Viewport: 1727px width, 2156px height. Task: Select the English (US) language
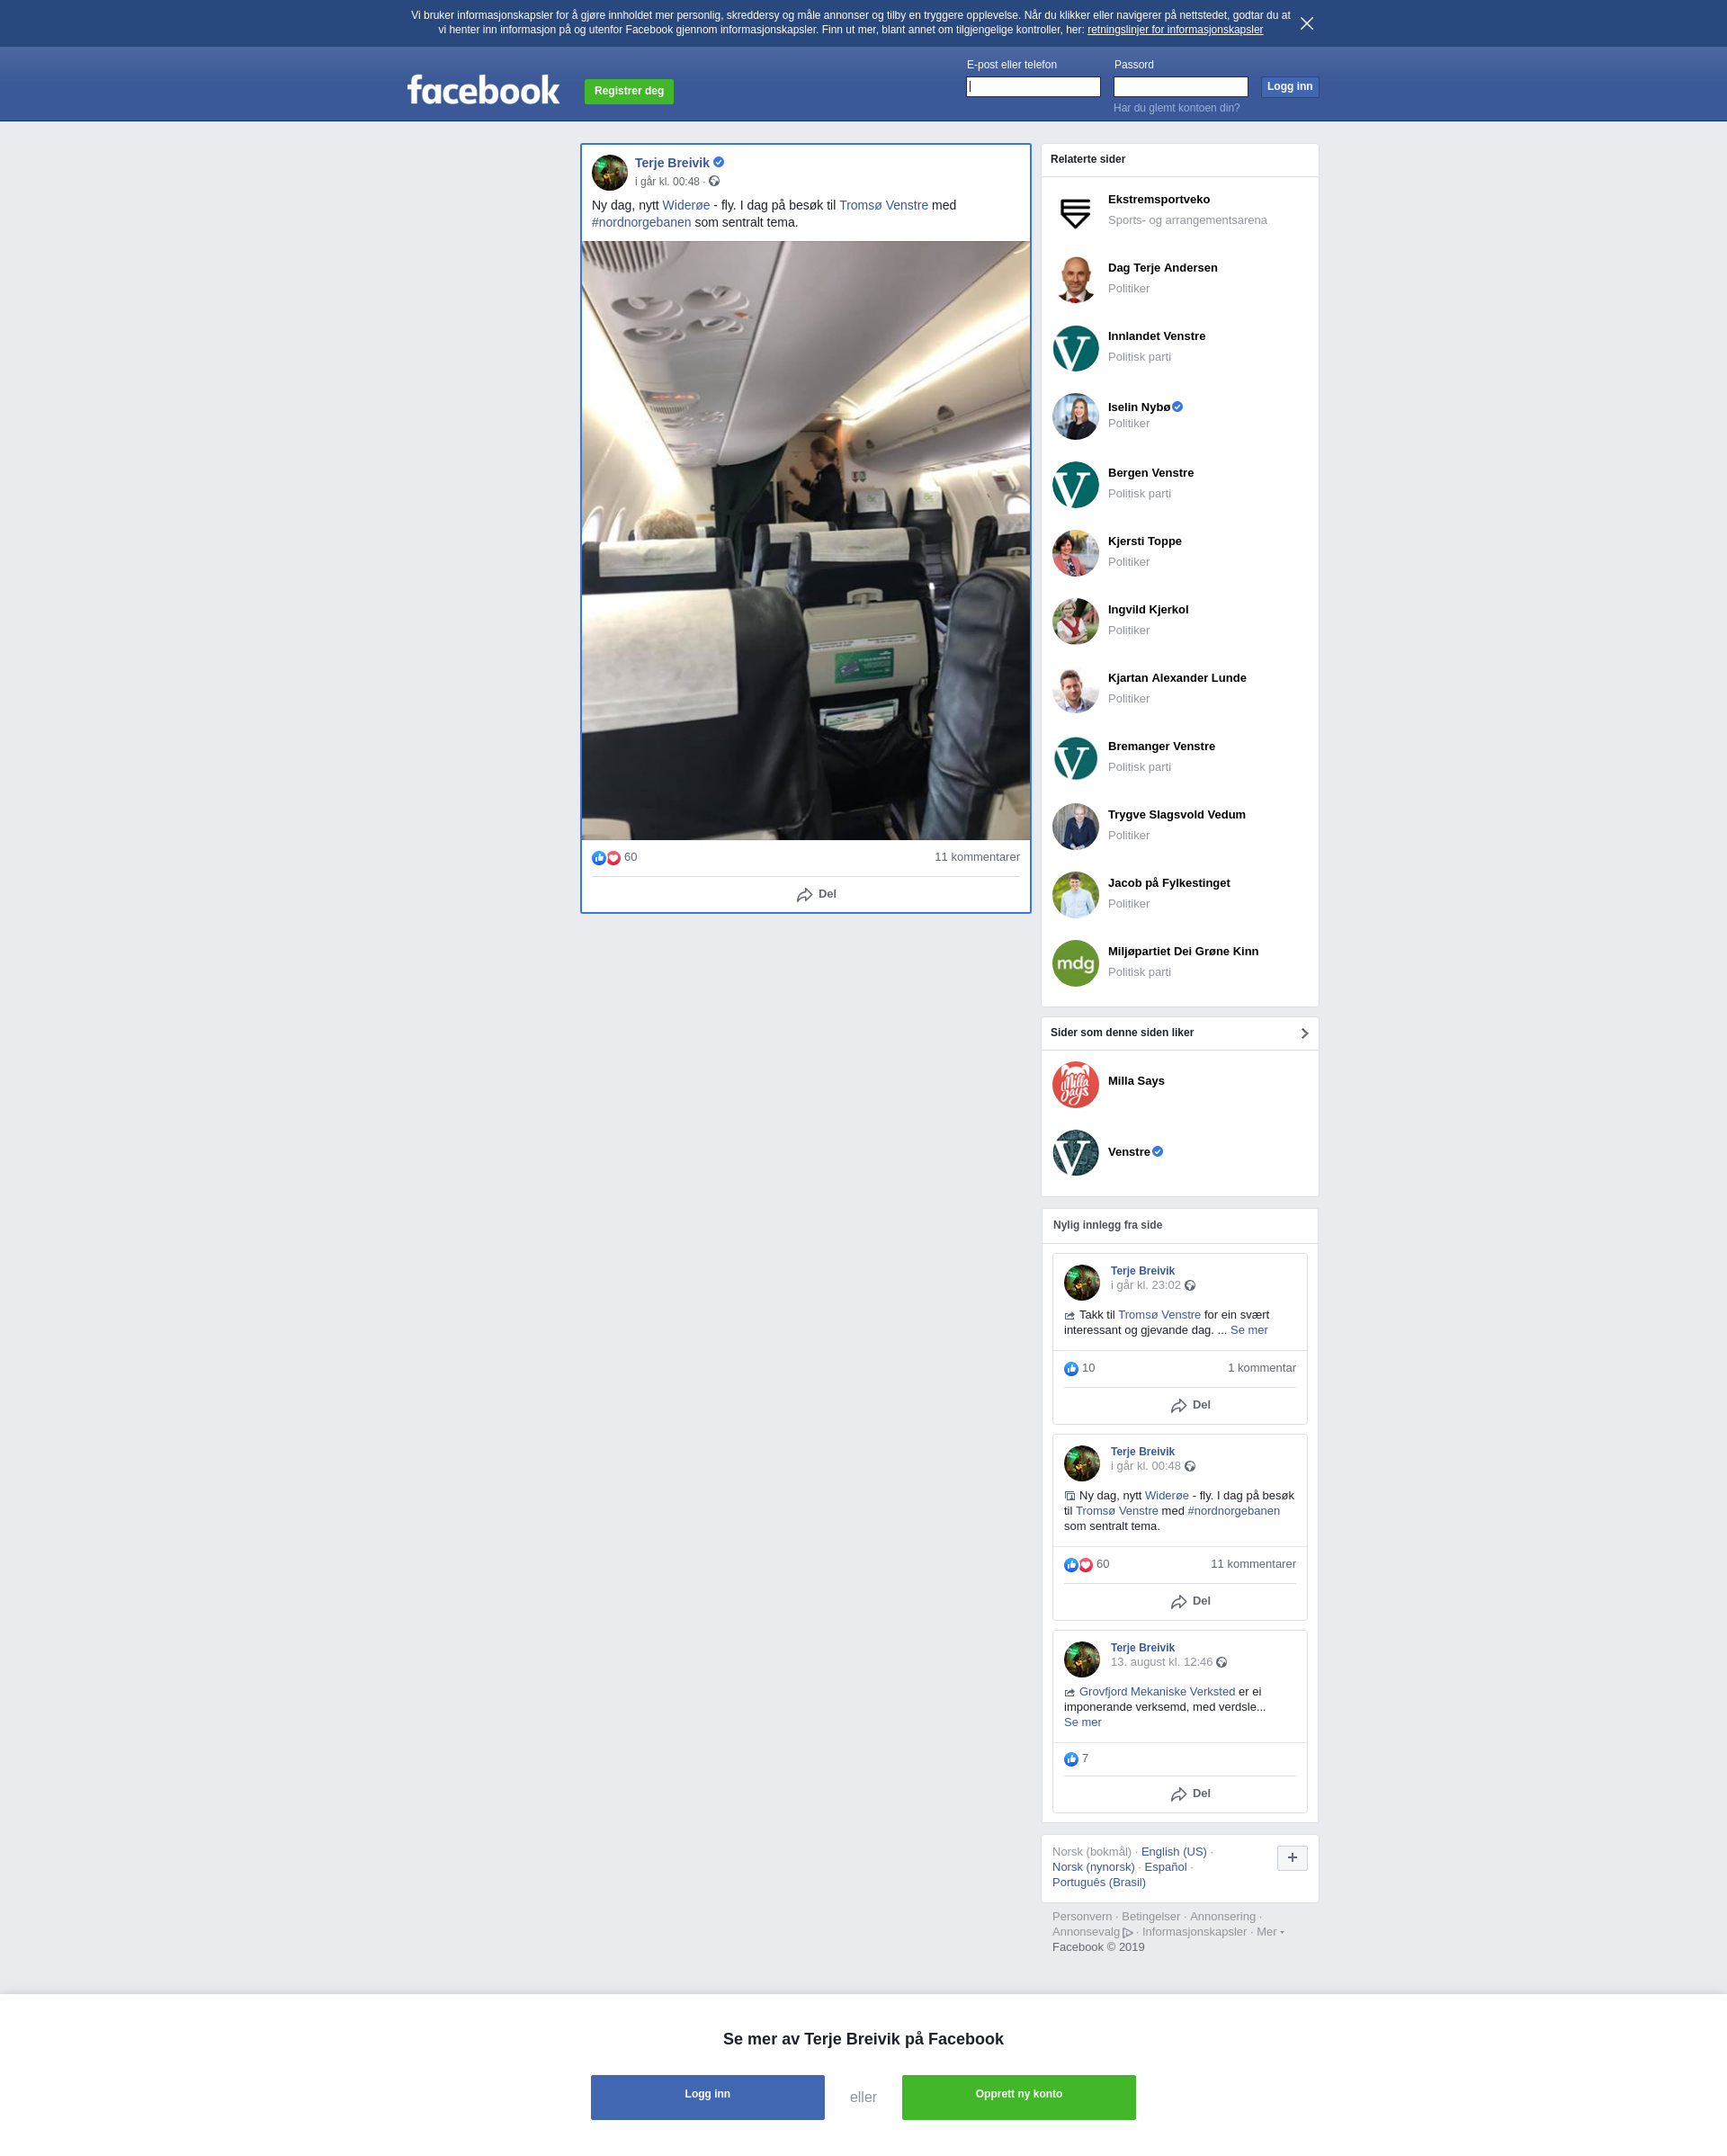pos(1173,1852)
